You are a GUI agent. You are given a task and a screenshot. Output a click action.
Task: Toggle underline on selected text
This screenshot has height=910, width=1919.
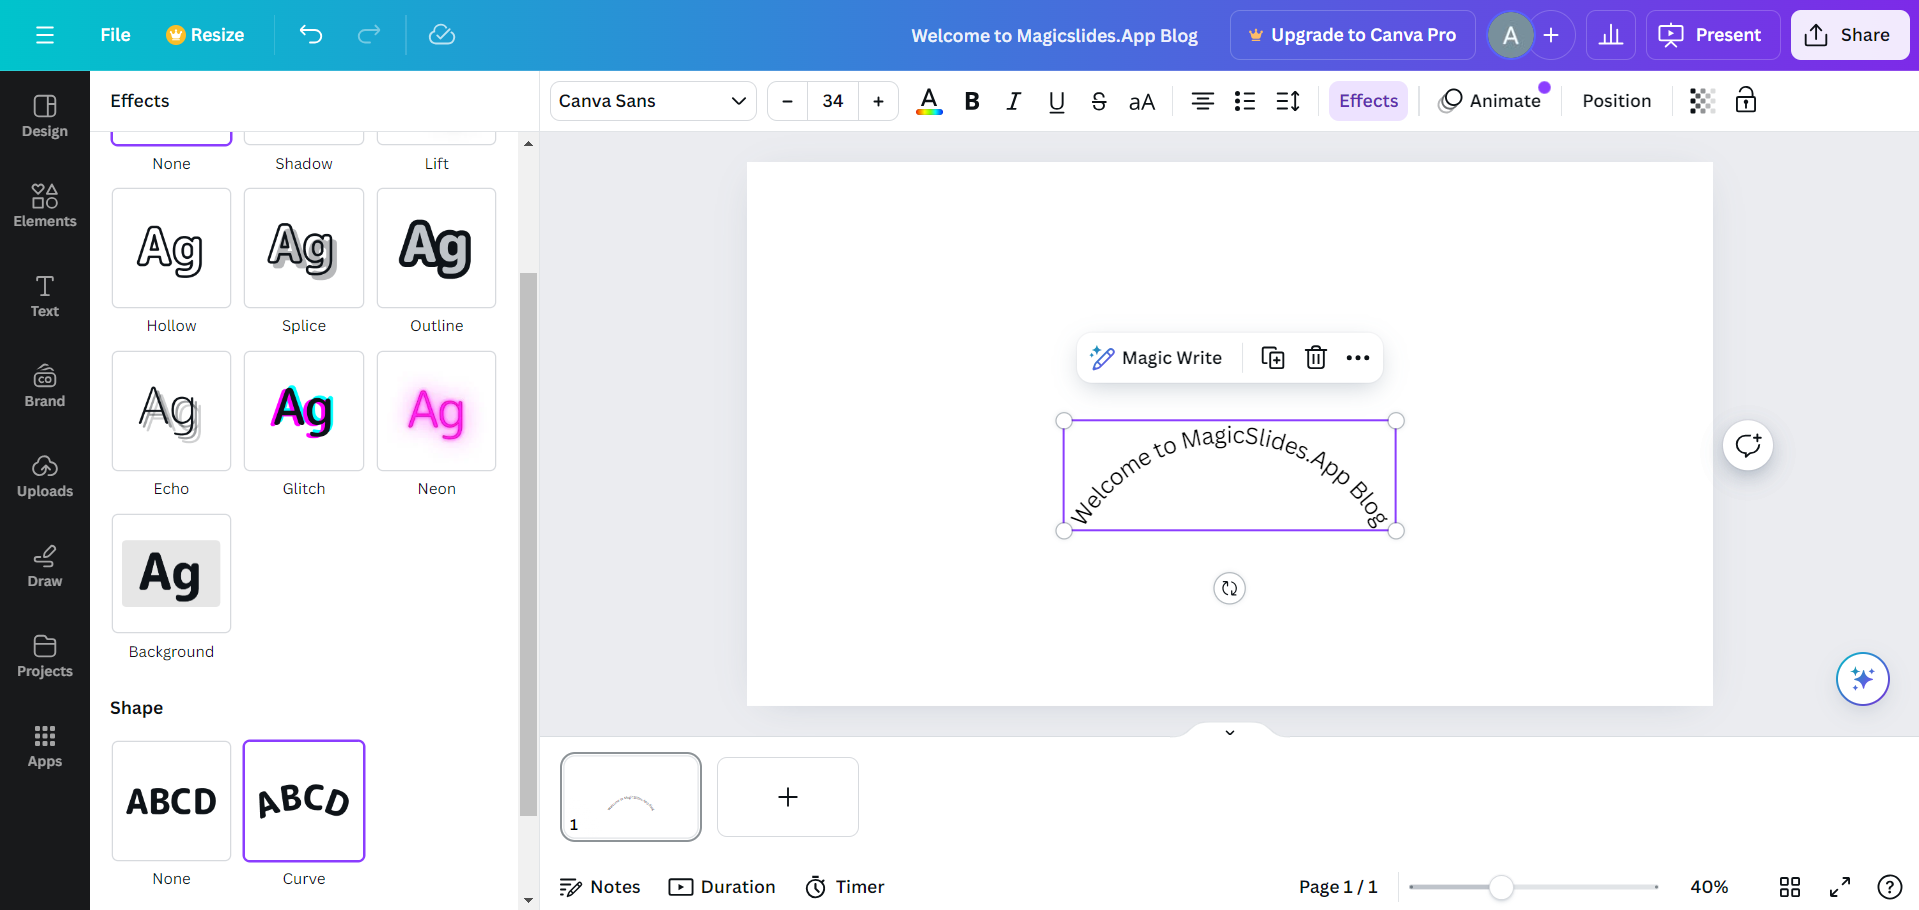[1056, 101]
